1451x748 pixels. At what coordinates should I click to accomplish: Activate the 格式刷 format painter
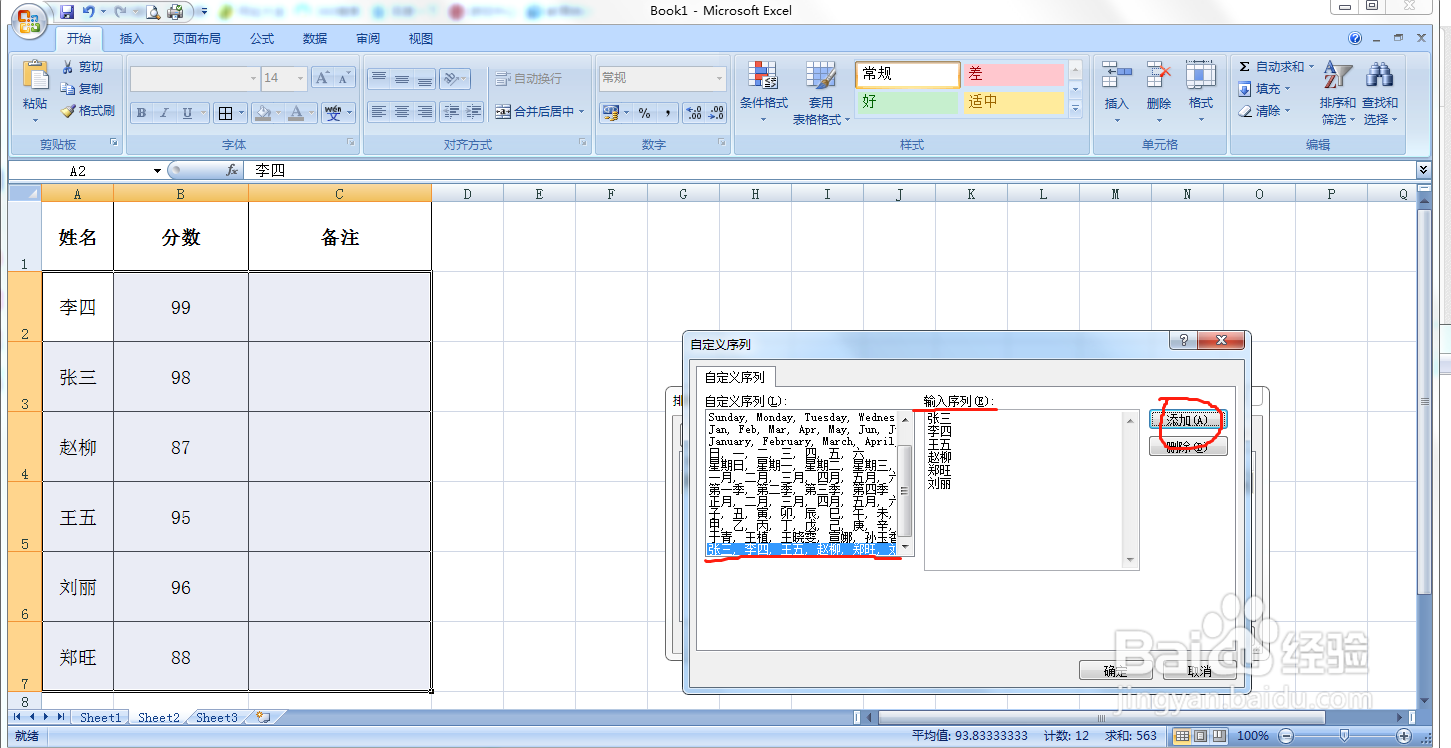(88, 111)
